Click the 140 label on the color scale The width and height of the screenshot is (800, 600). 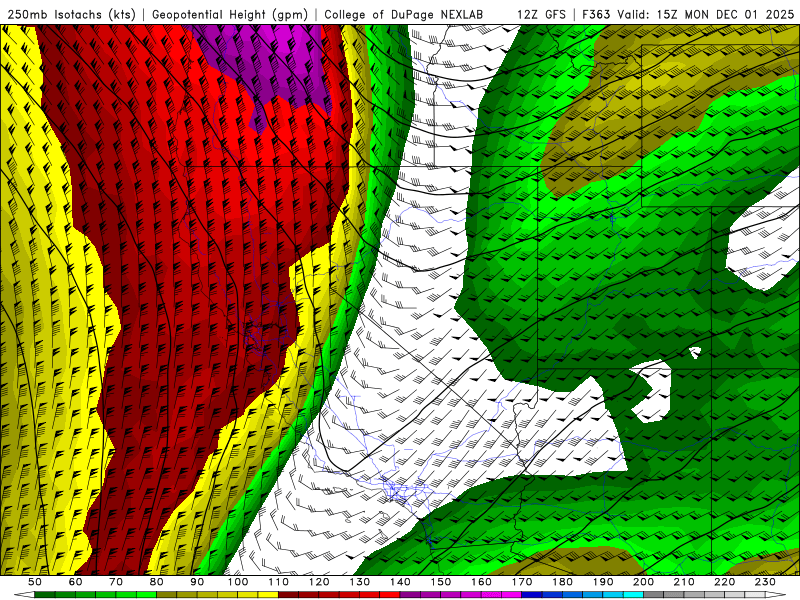[x=400, y=582]
